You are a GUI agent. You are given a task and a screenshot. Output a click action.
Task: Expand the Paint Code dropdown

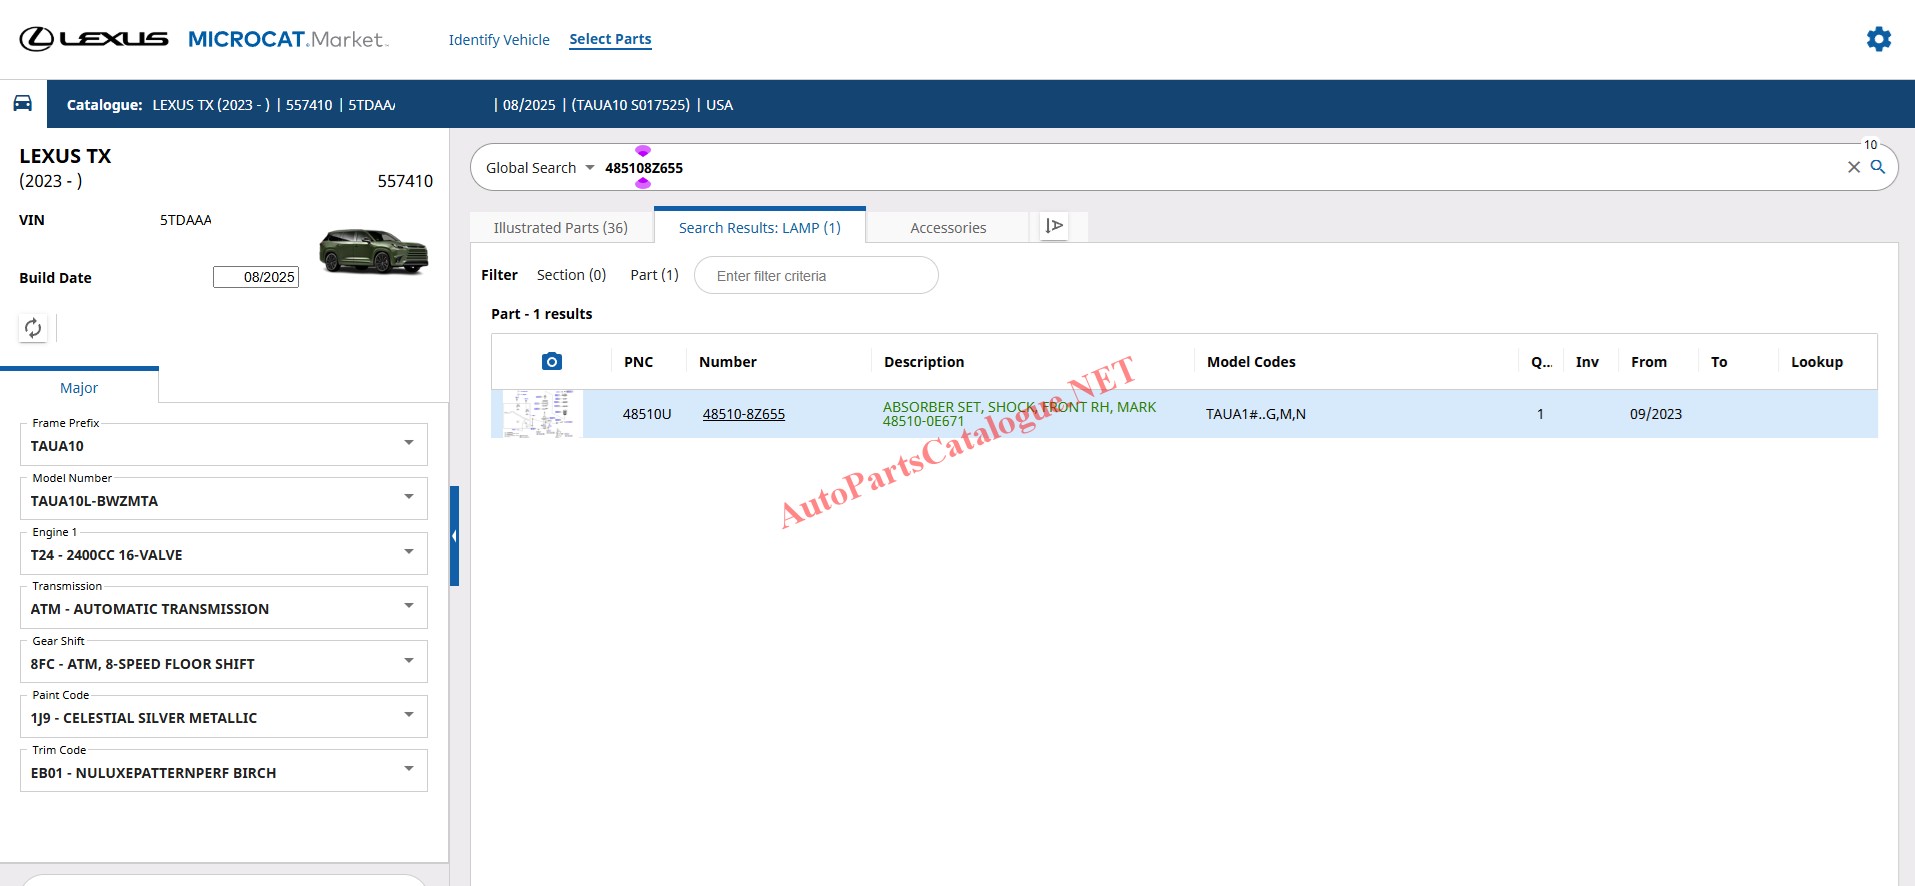coord(408,715)
